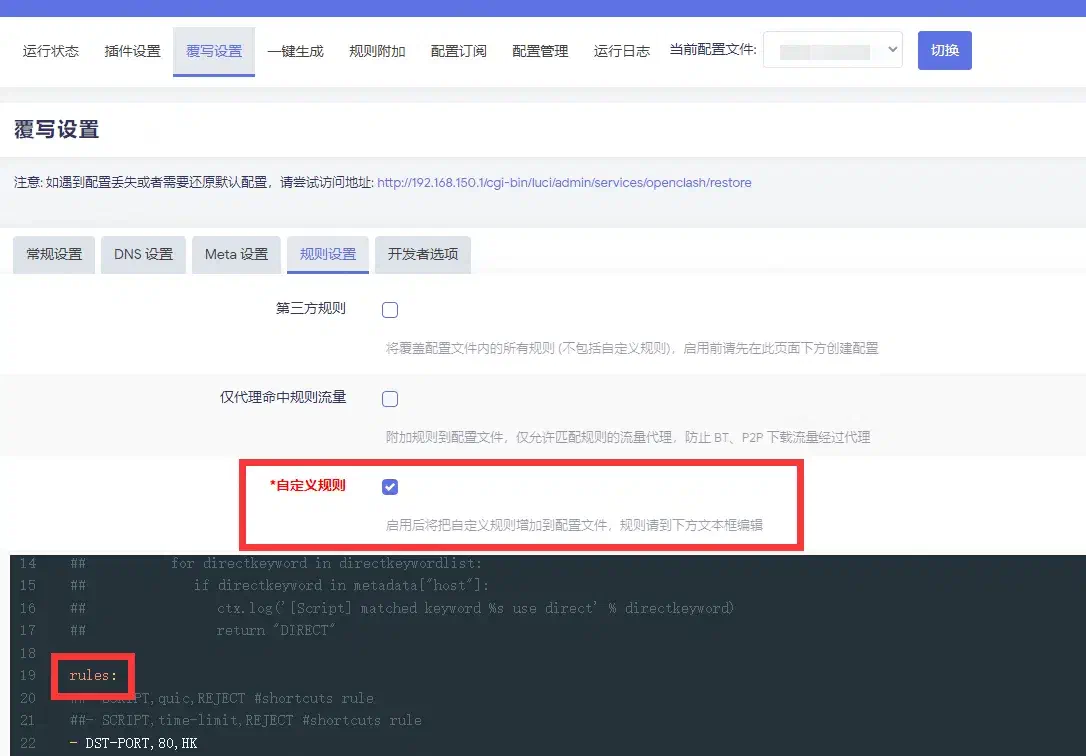Select the Meta 设置 sub-tab
This screenshot has width=1086, height=756.
click(236, 255)
